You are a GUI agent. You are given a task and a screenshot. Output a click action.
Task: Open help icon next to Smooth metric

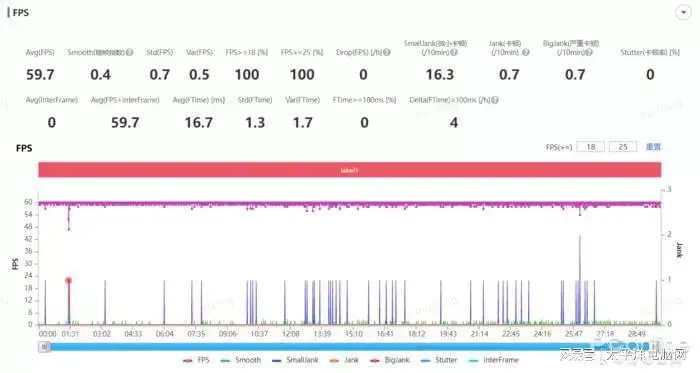(x=129, y=53)
